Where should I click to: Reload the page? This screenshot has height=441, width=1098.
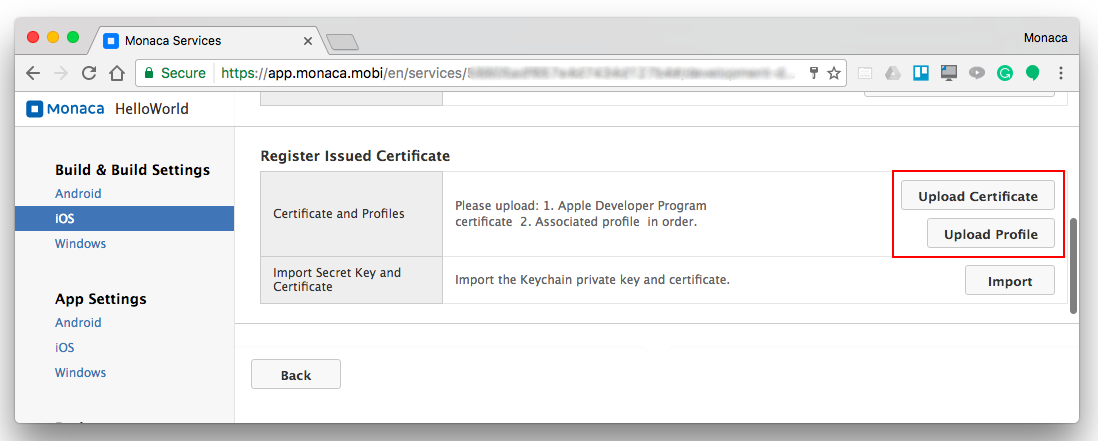pyautogui.click(x=89, y=73)
